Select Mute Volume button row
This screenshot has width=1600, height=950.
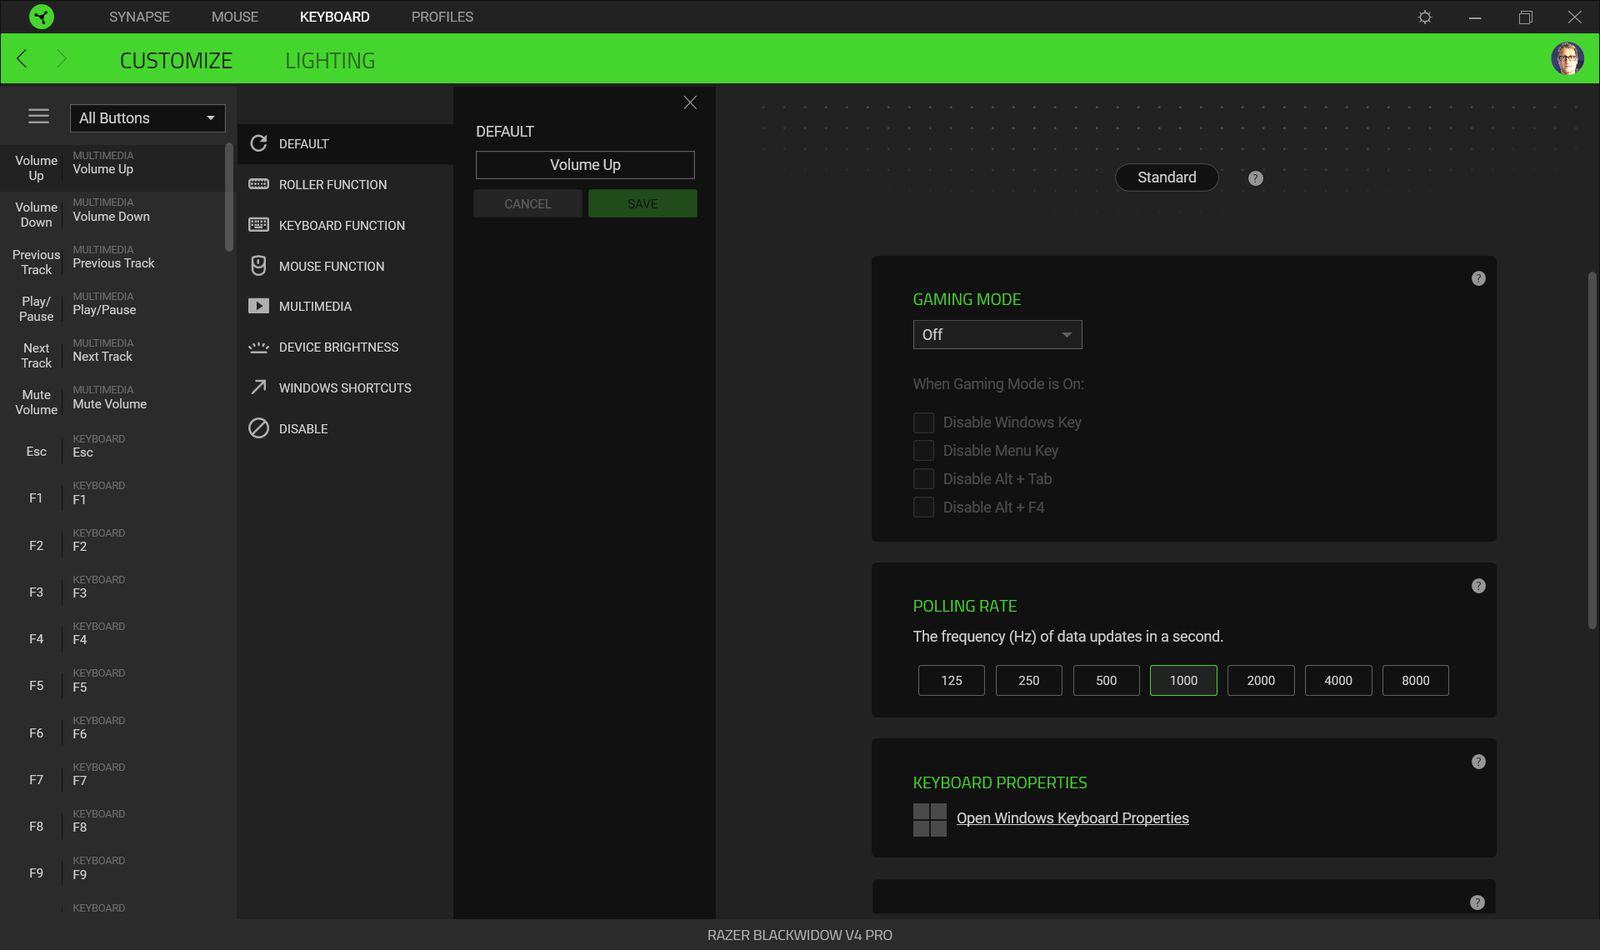tap(112, 402)
